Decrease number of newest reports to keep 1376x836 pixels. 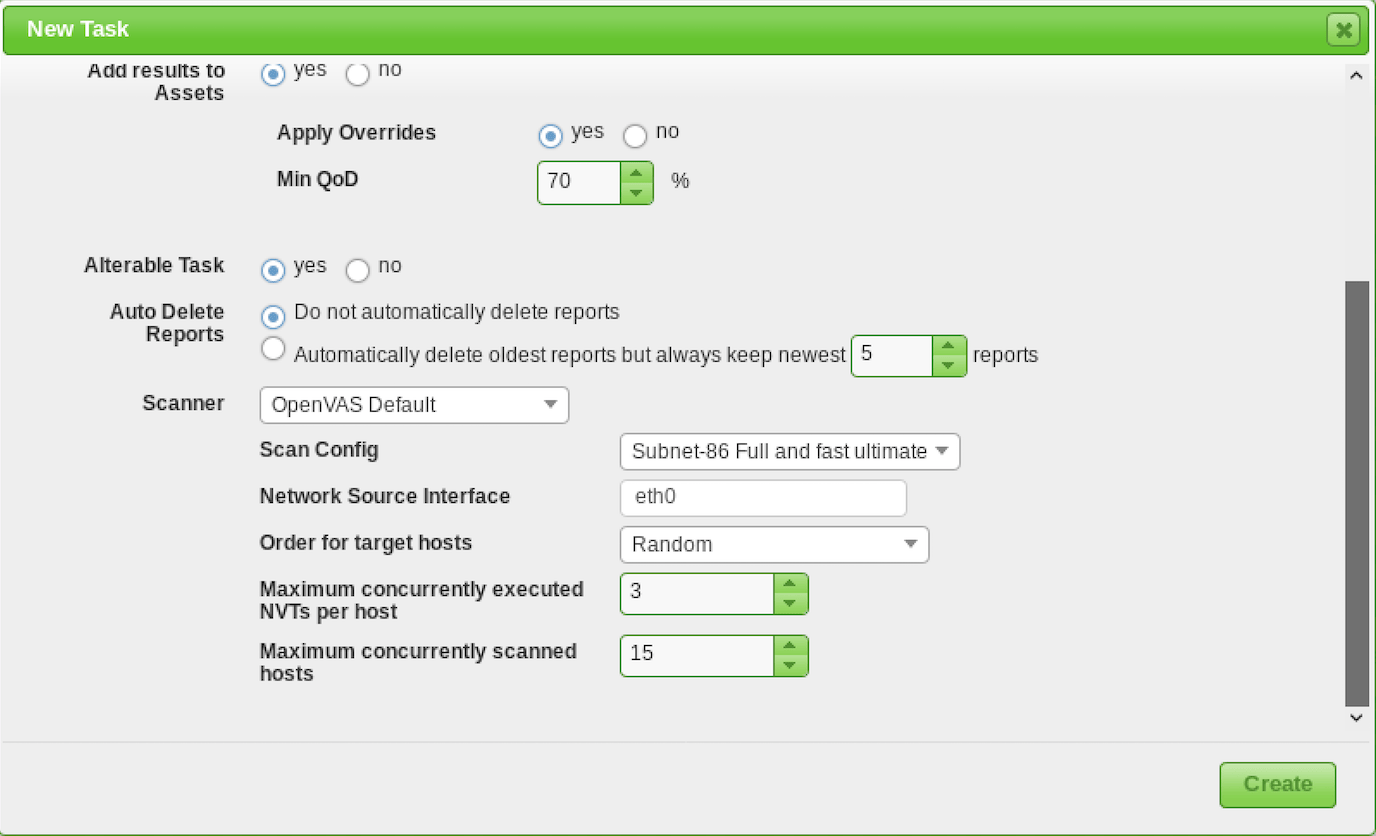tap(949, 366)
